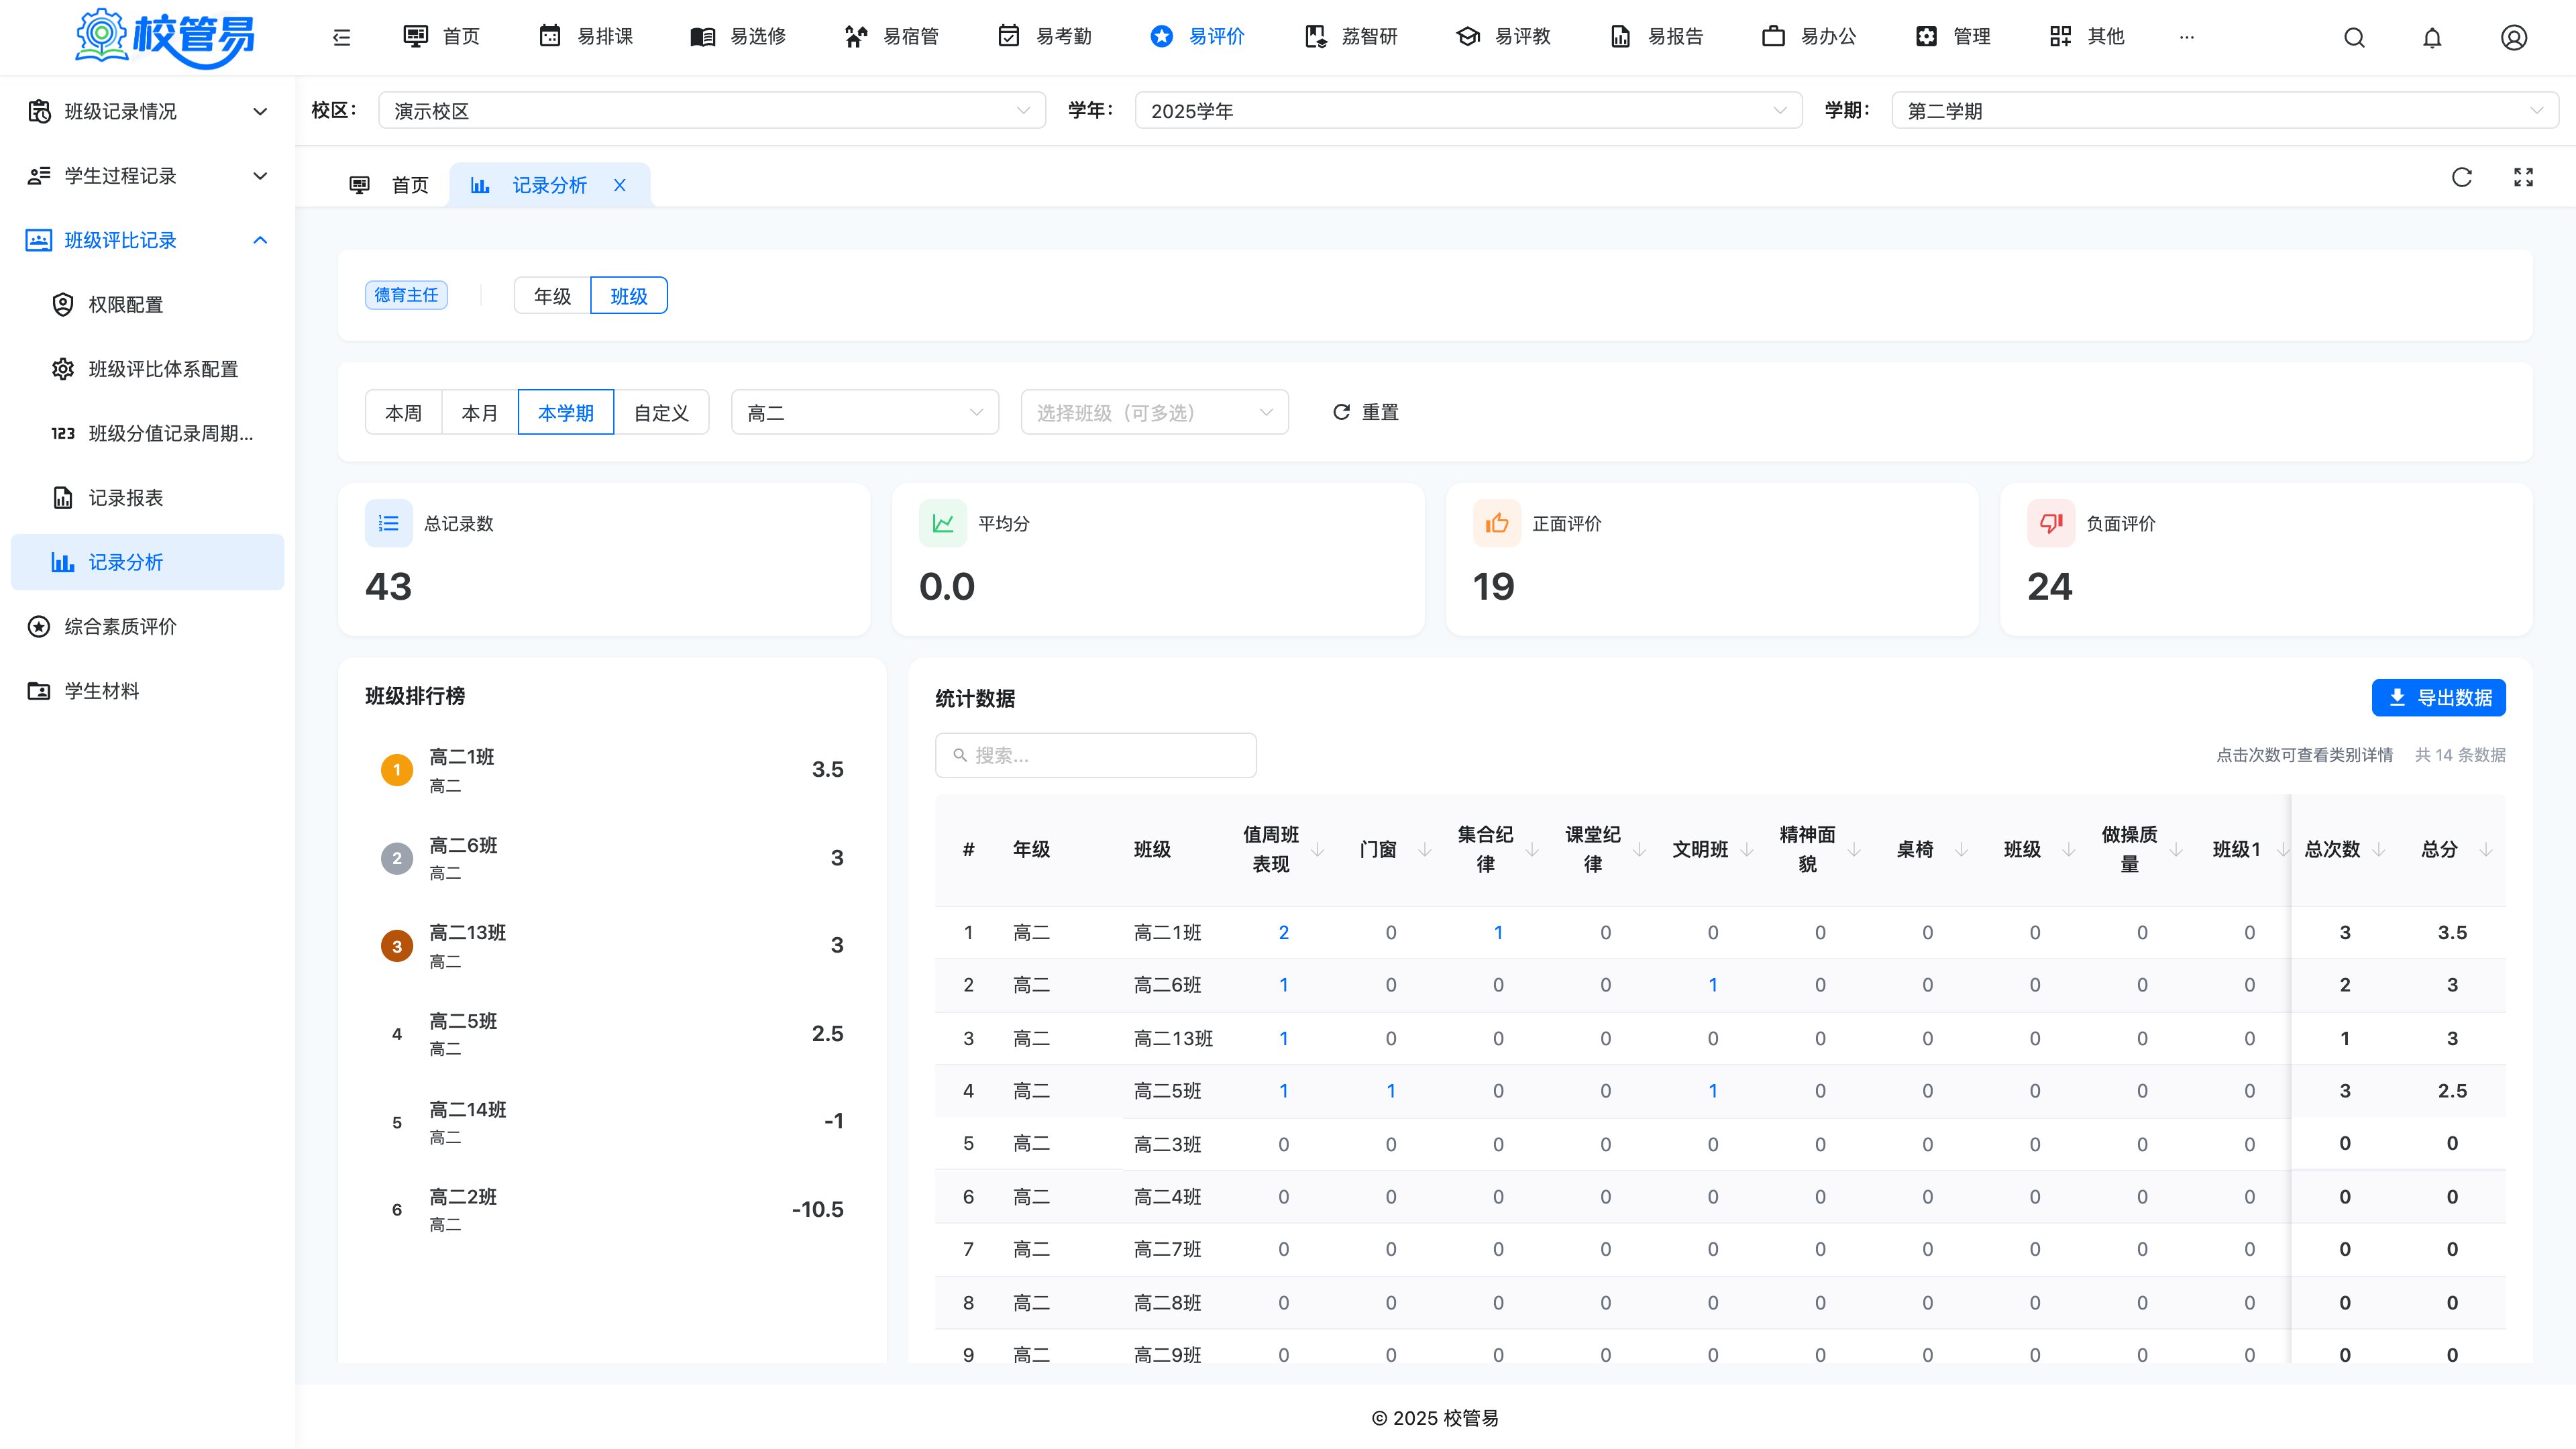Viewport: 2576px width, 1449px height.
Task: Click the 重置 button
Action: (x=1366, y=413)
